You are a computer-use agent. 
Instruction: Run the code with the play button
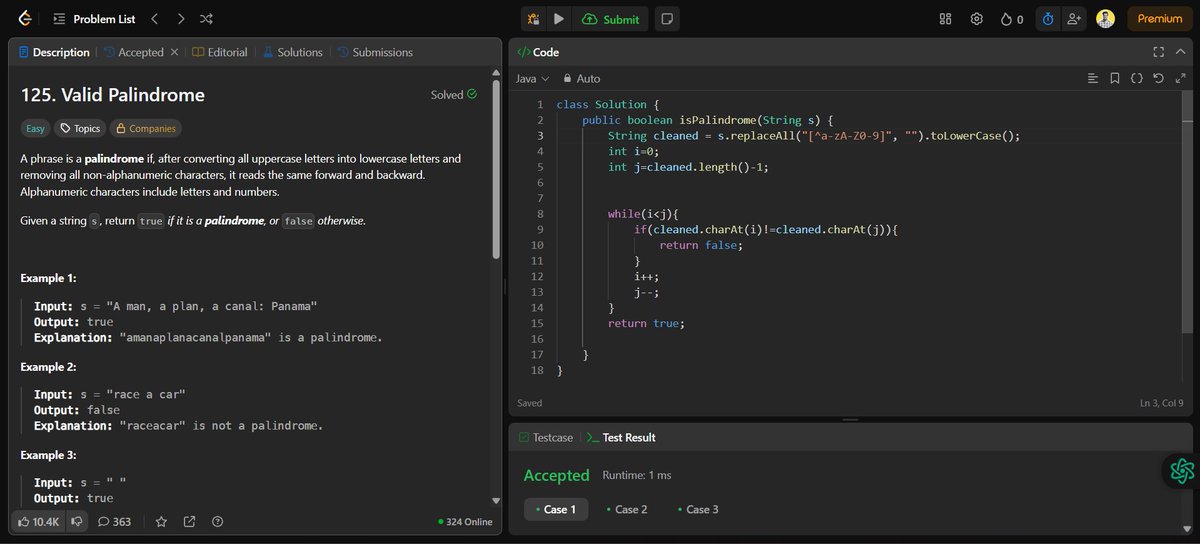click(x=559, y=19)
